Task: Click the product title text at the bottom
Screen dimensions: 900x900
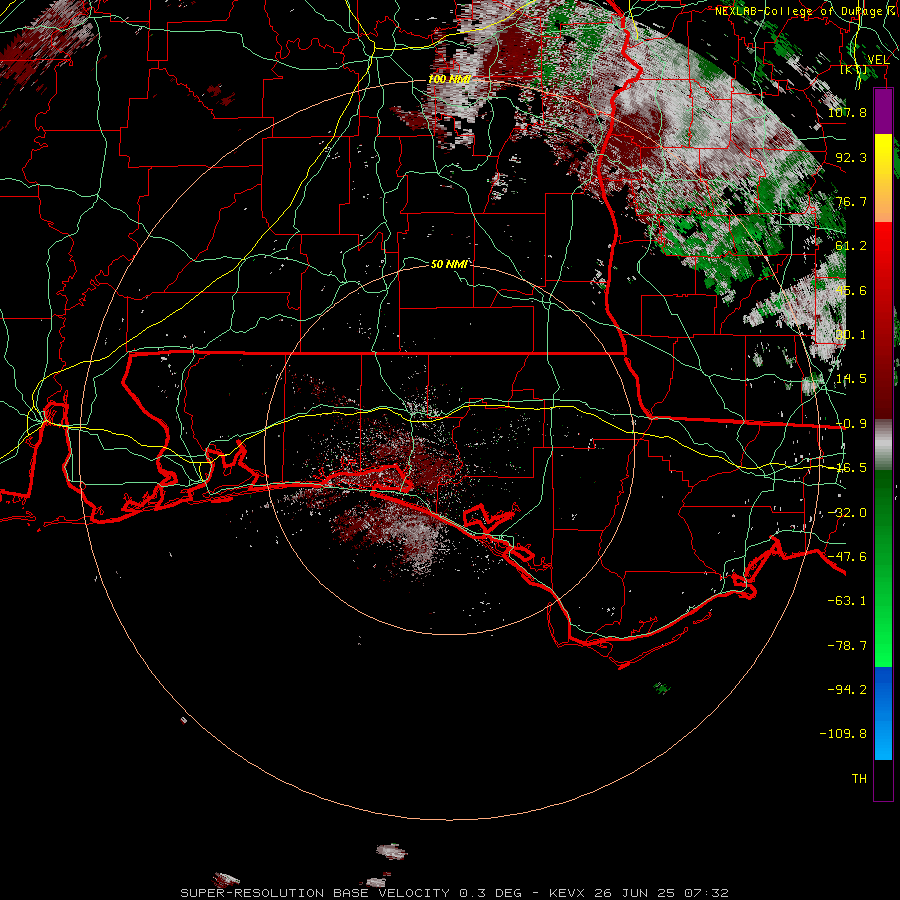Action: [454, 893]
